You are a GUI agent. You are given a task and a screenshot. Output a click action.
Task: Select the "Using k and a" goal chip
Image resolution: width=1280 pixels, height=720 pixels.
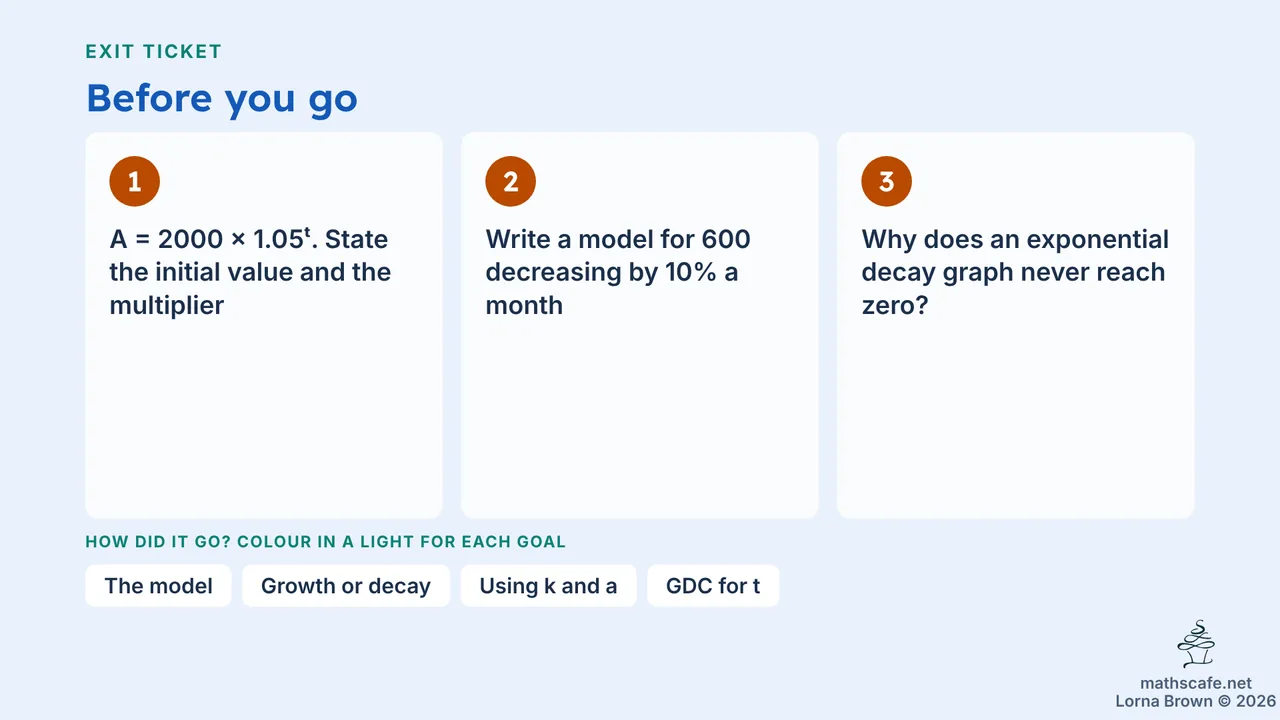point(548,586)
